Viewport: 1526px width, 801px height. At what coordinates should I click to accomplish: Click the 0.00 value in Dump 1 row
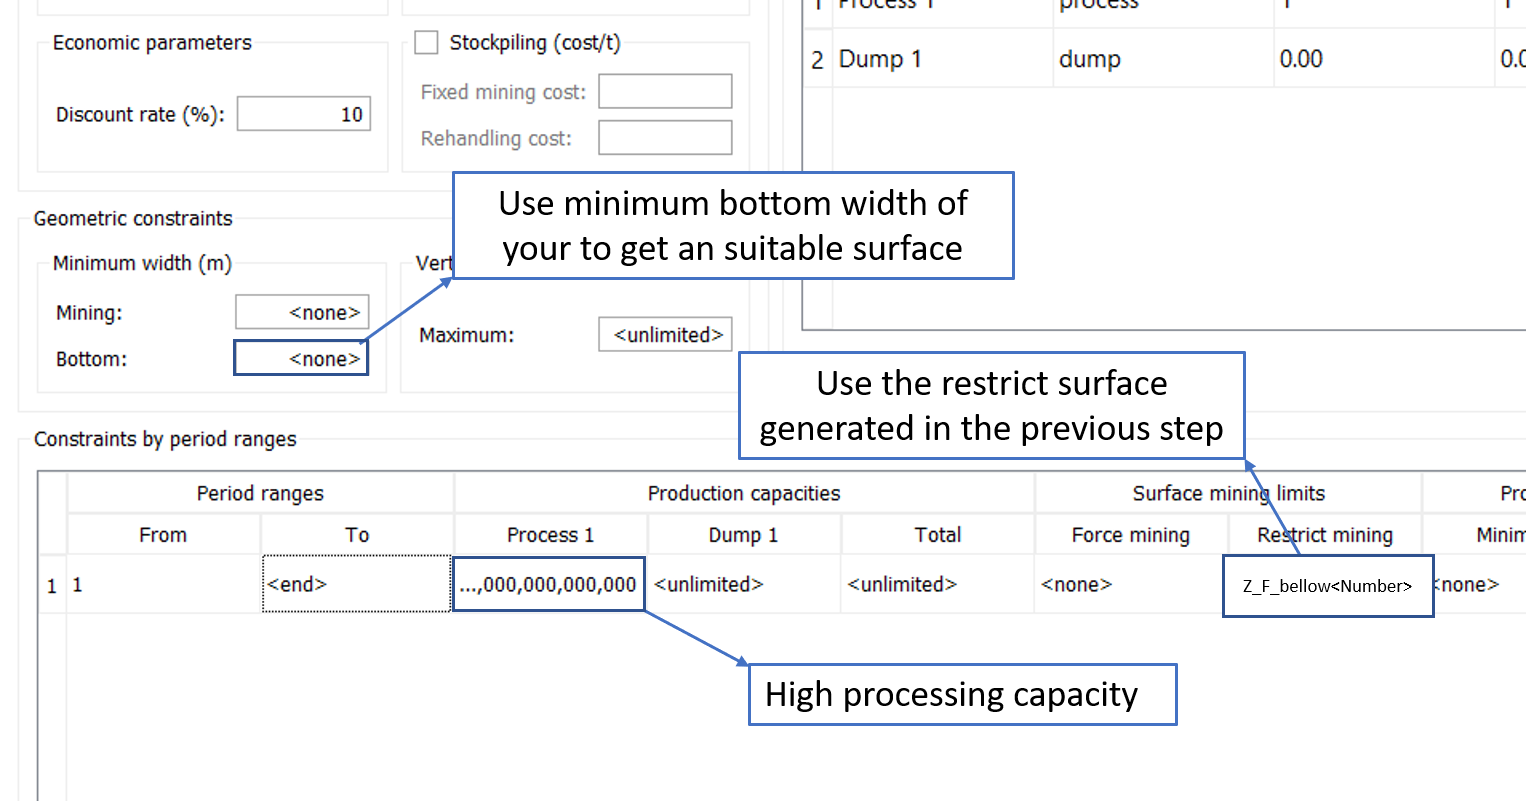tap(1301, 59)
